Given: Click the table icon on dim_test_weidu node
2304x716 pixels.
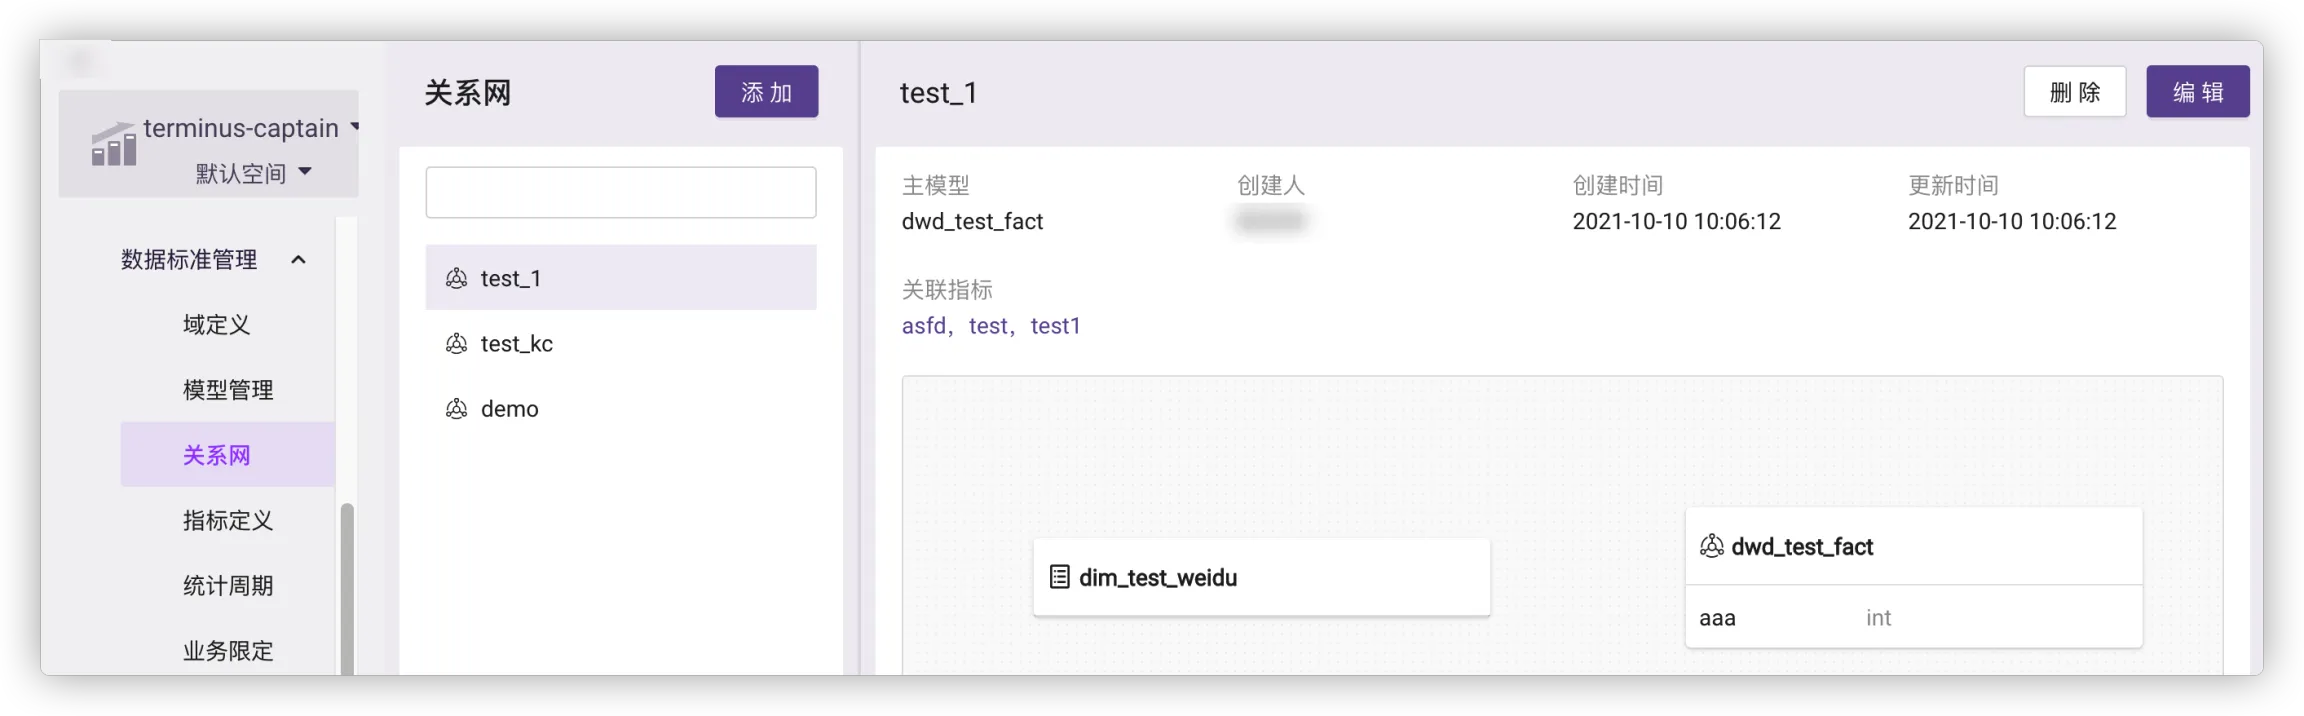Looking at the screenshot, I should (1059, 577).
